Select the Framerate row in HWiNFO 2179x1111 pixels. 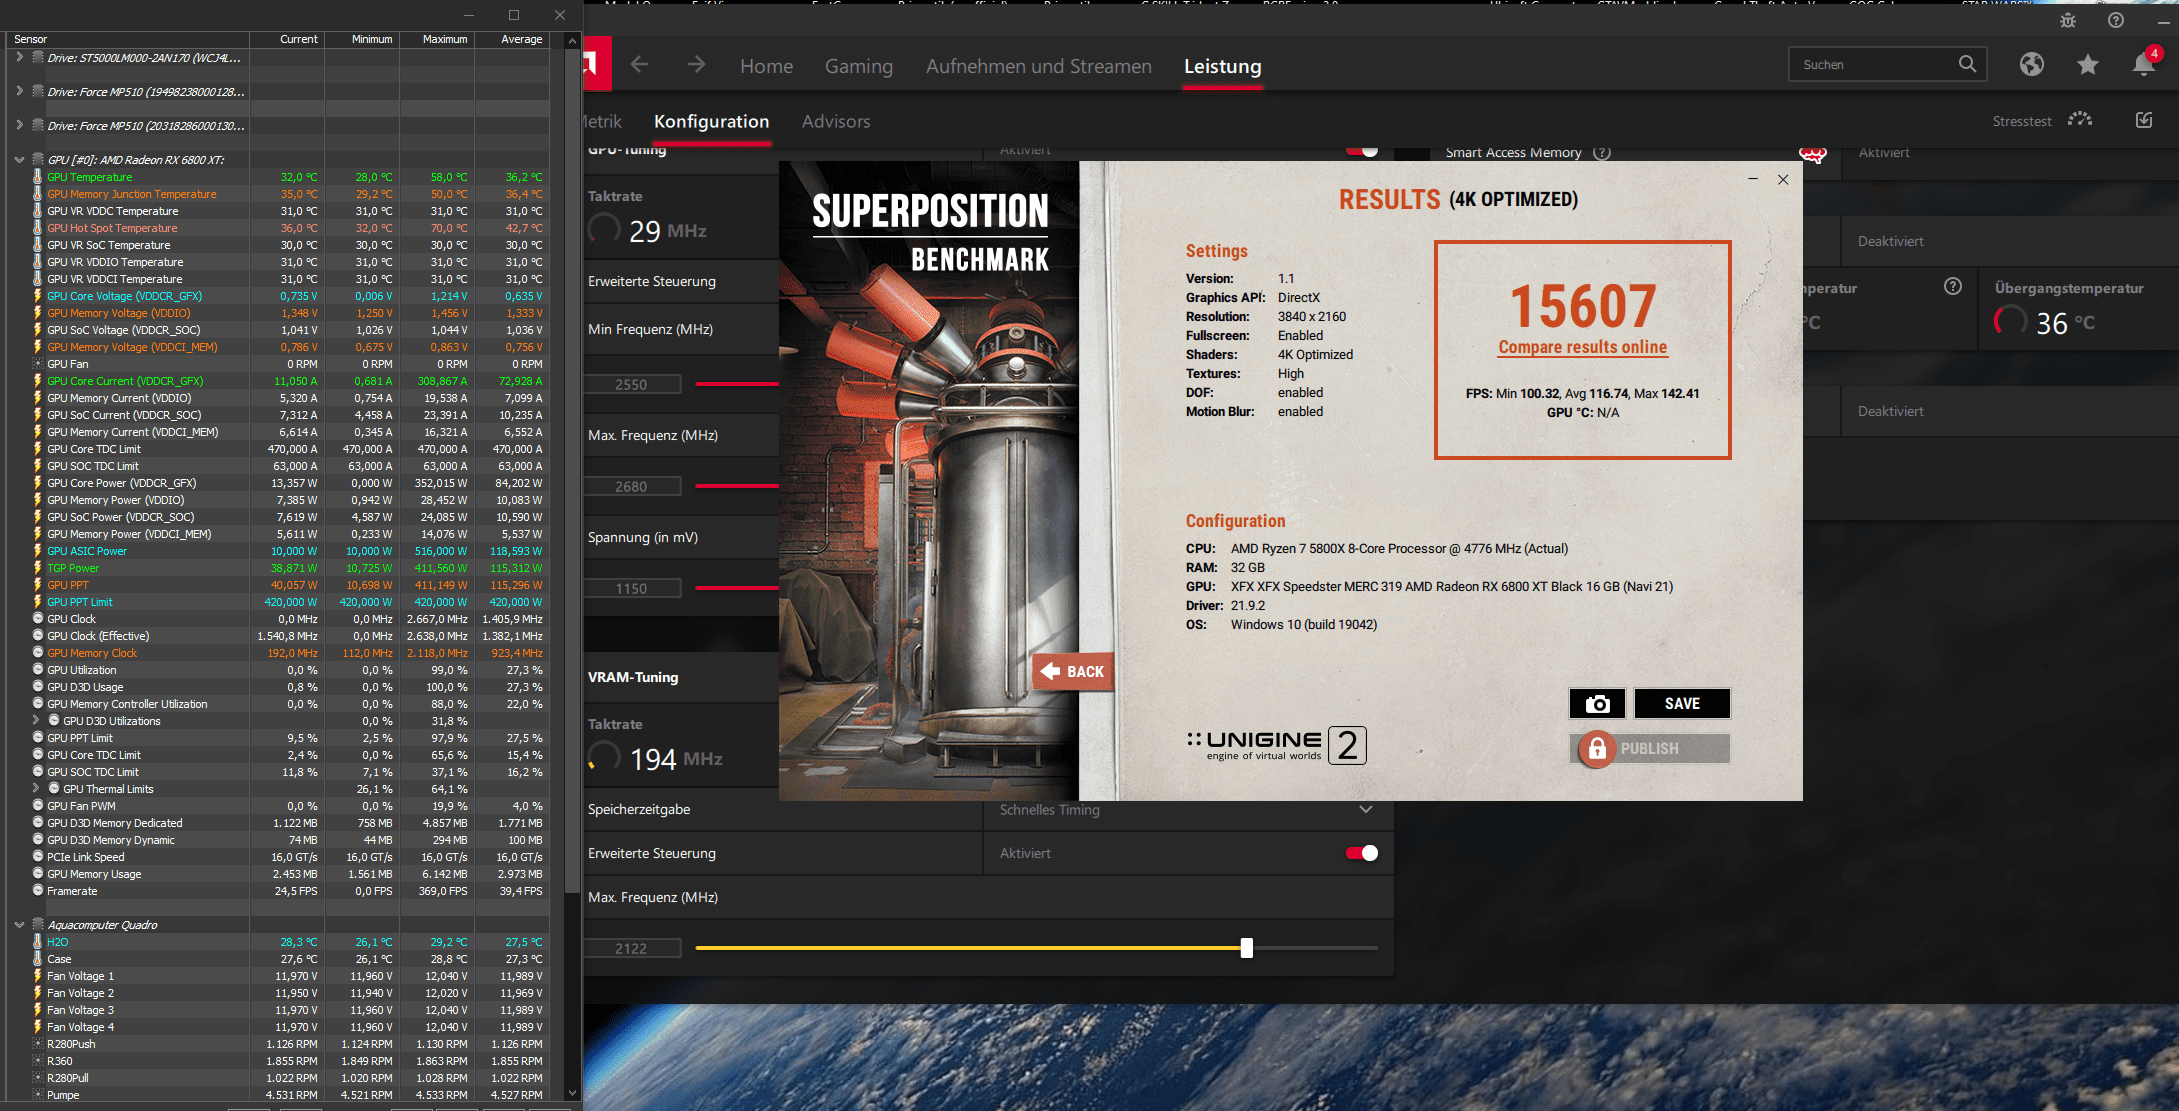coord(278,891)
